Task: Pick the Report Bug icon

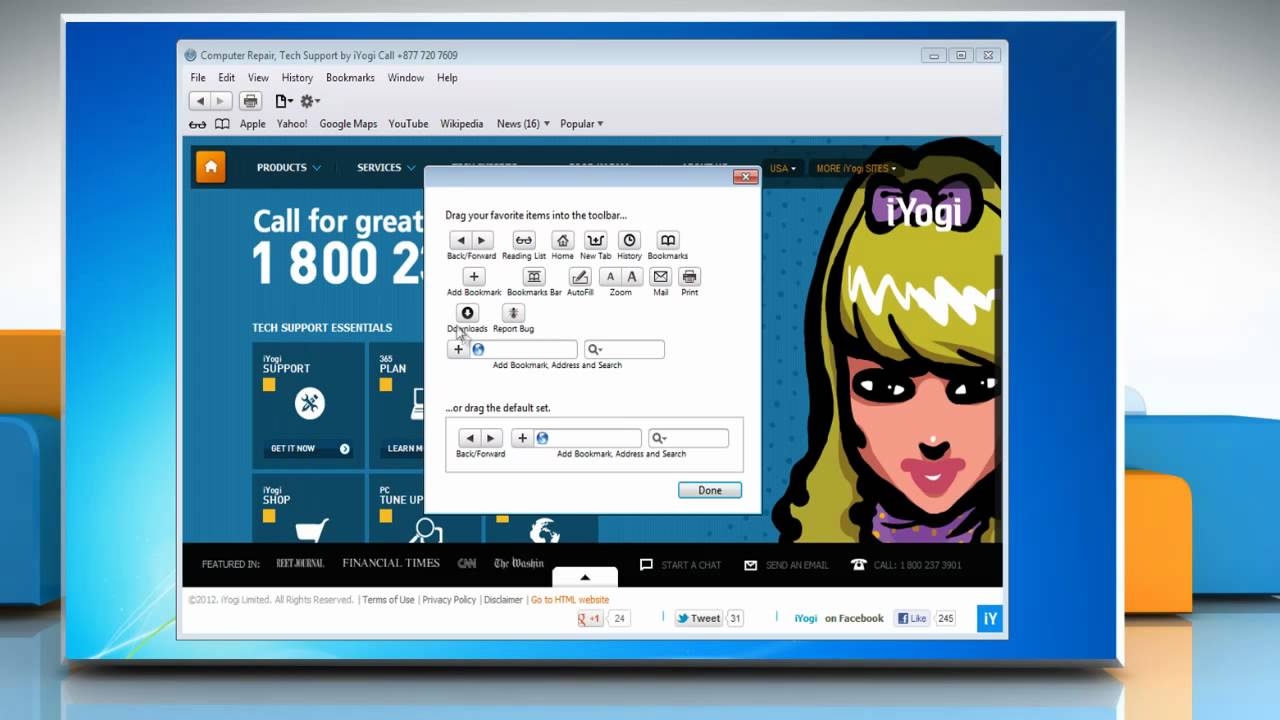Action: pos(513,313)
